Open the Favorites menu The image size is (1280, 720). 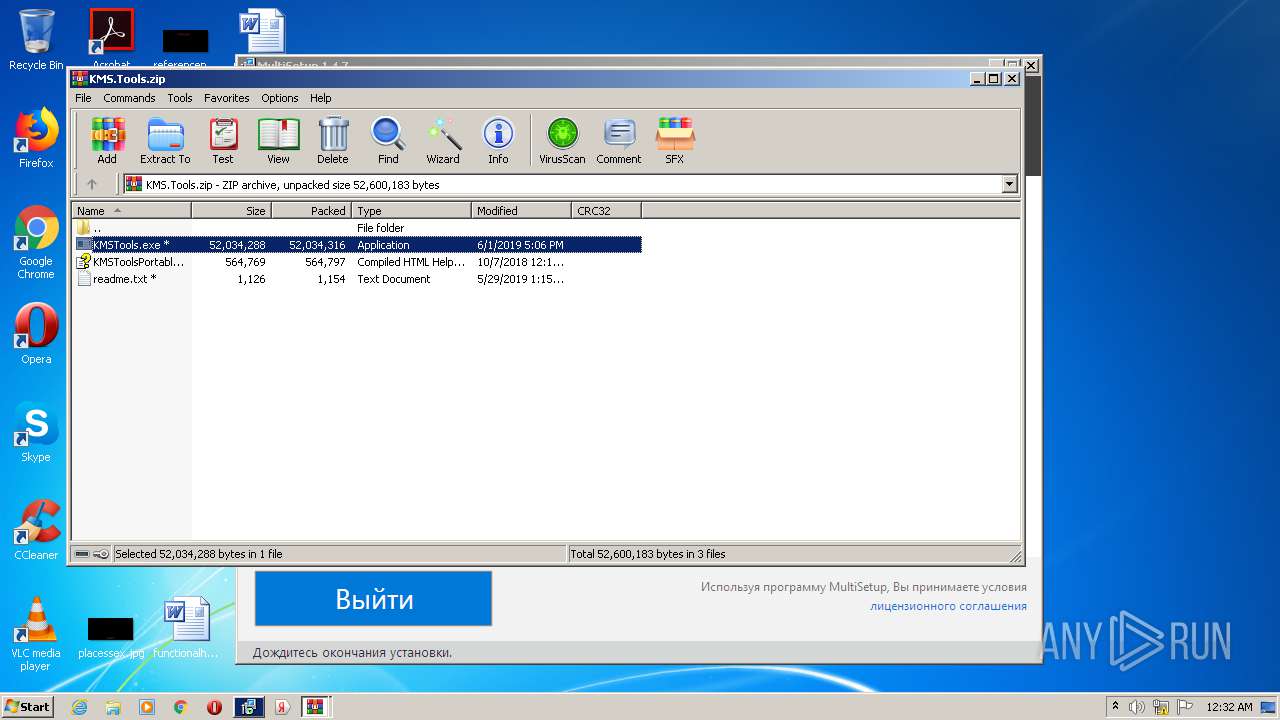(x=227, y=98)
